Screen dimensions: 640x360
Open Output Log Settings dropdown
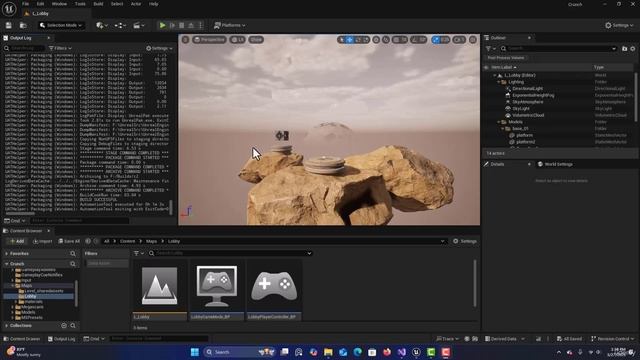[x=159, y=48]
